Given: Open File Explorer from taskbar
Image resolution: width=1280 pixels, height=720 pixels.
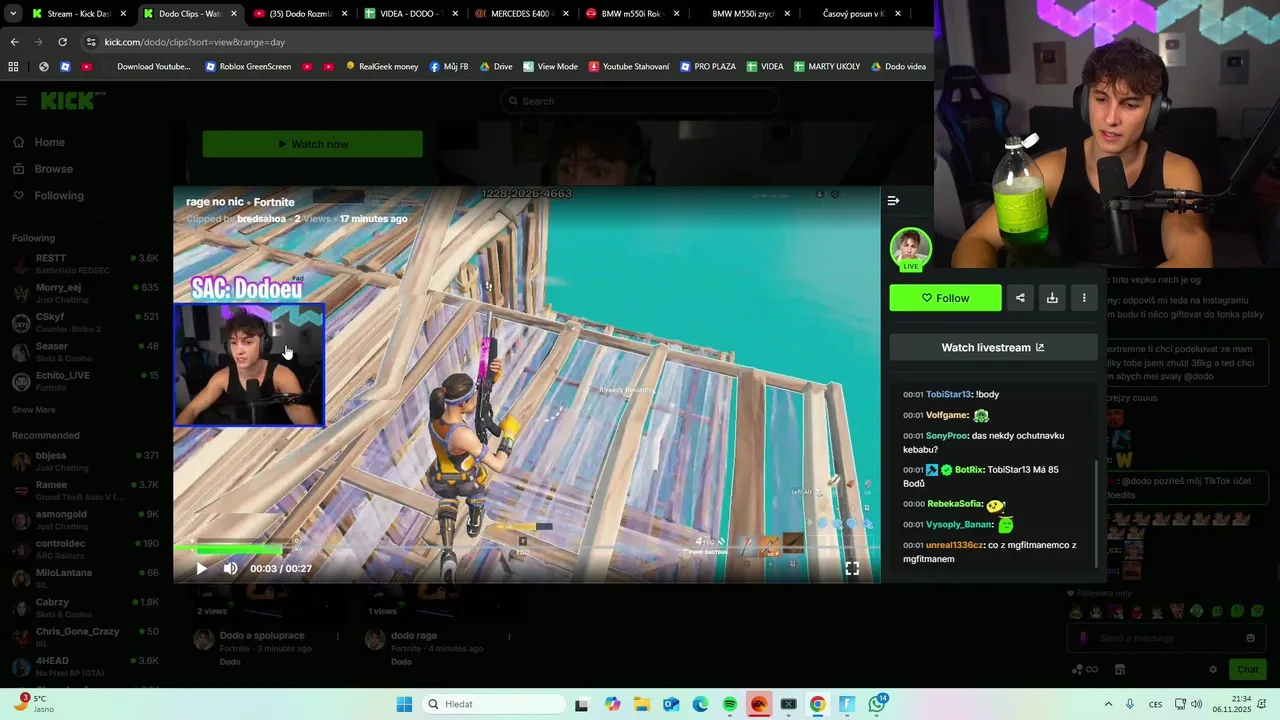Looking at the screenshot, I should (x=642, y=704).
